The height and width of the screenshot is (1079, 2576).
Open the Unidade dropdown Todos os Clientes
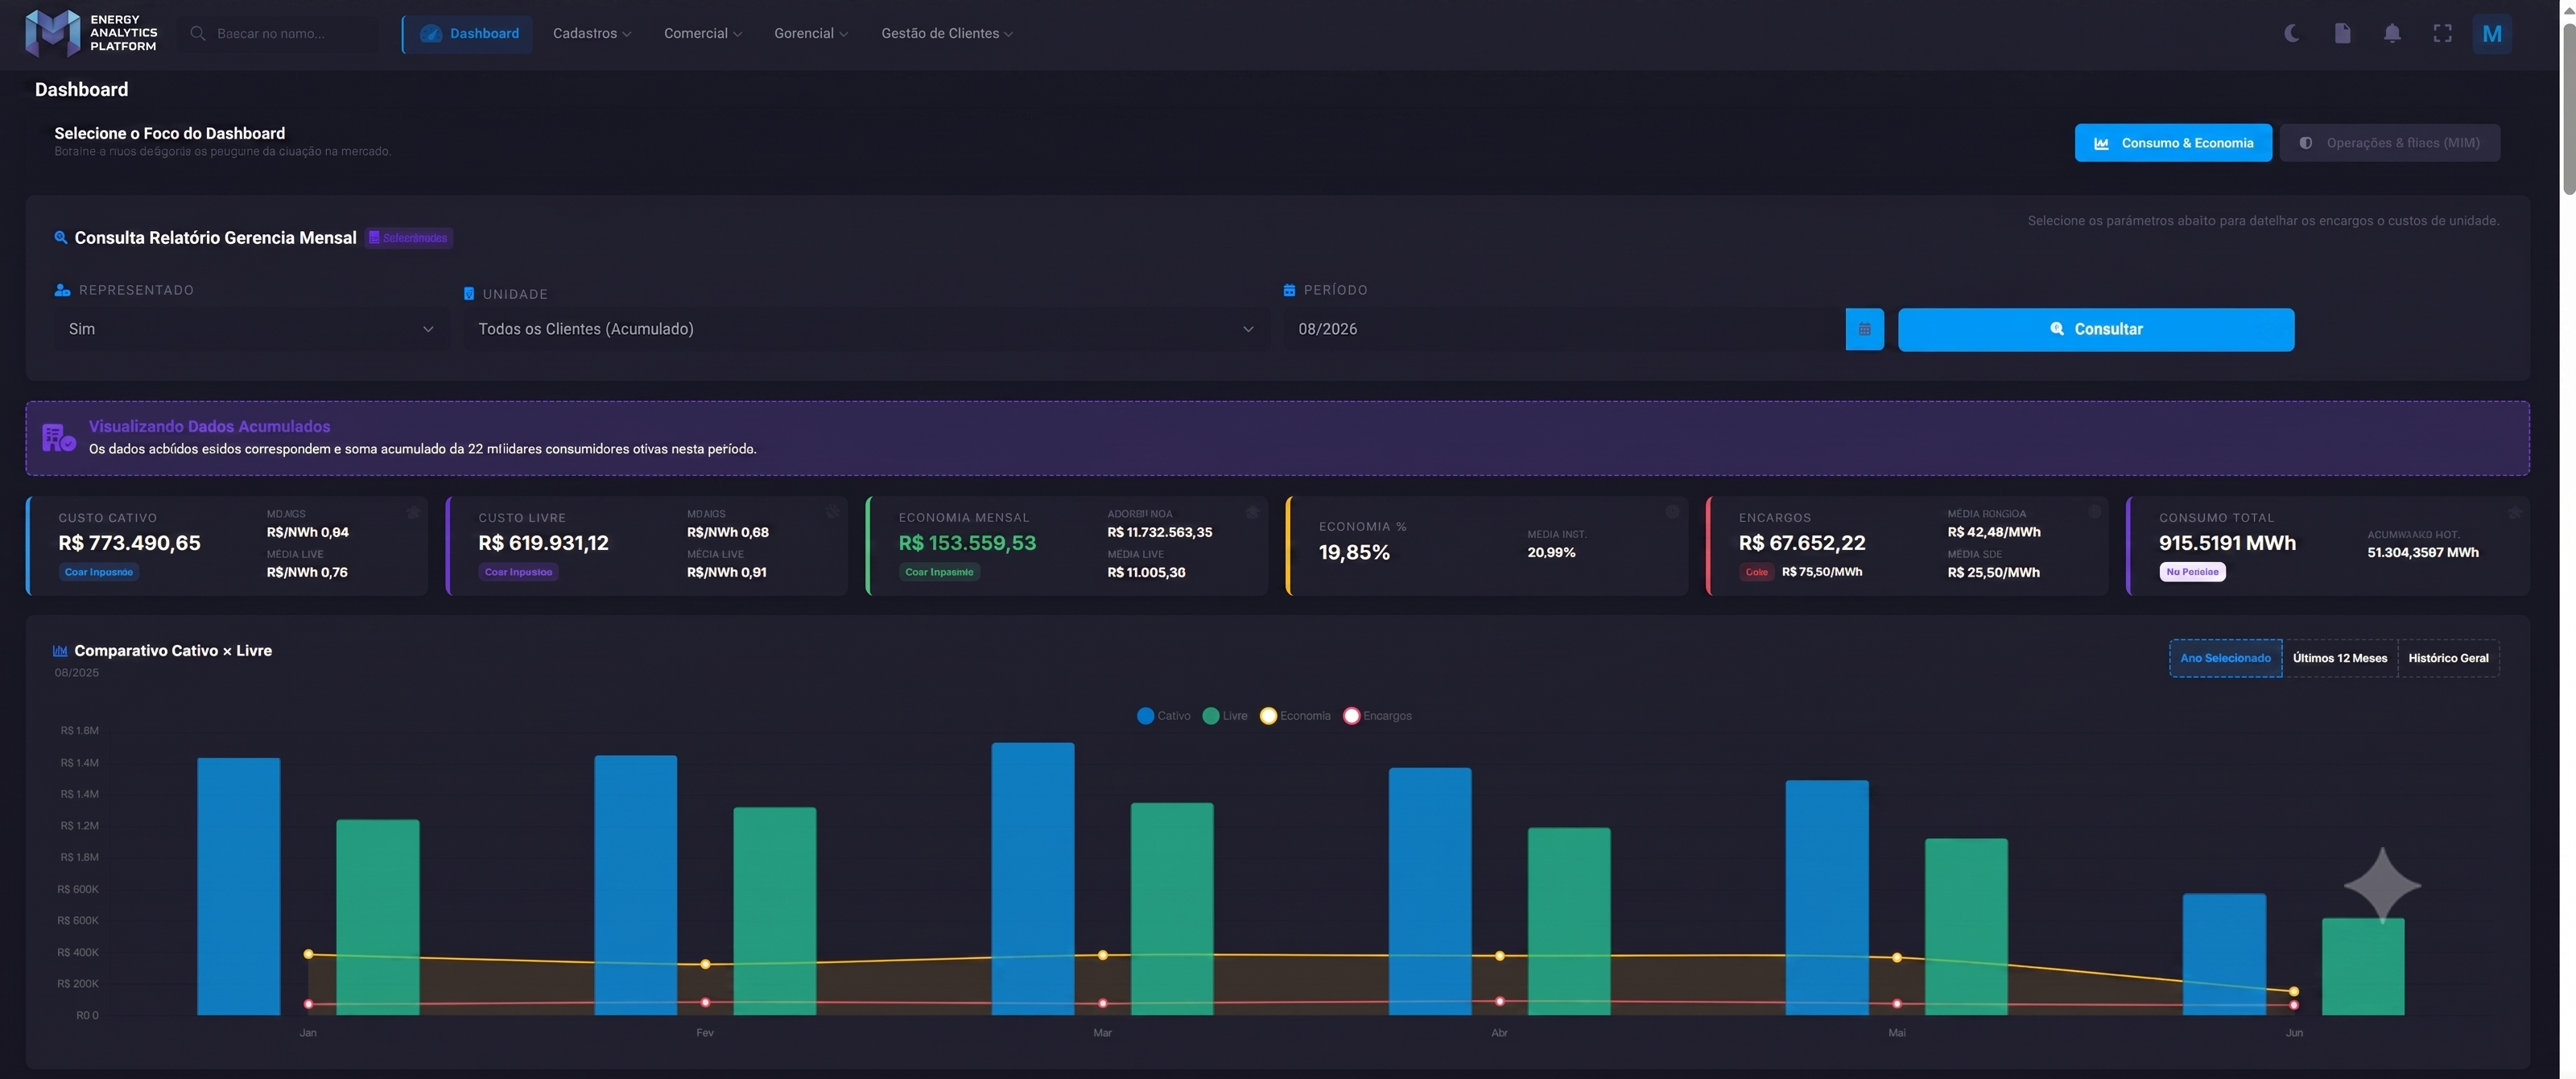click(x=866, y=329)
